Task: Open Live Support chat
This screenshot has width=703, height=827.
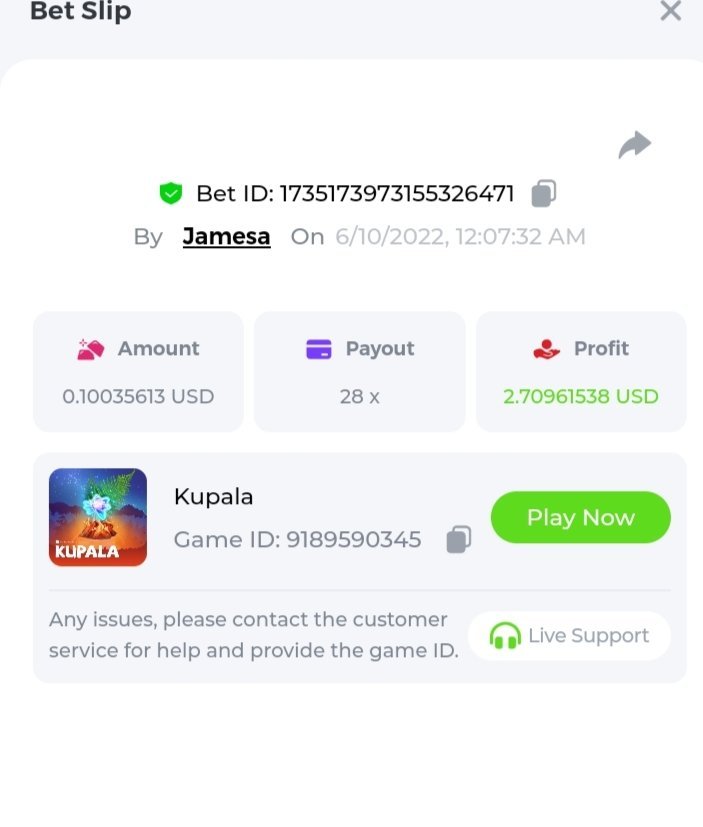Action: 569,636
